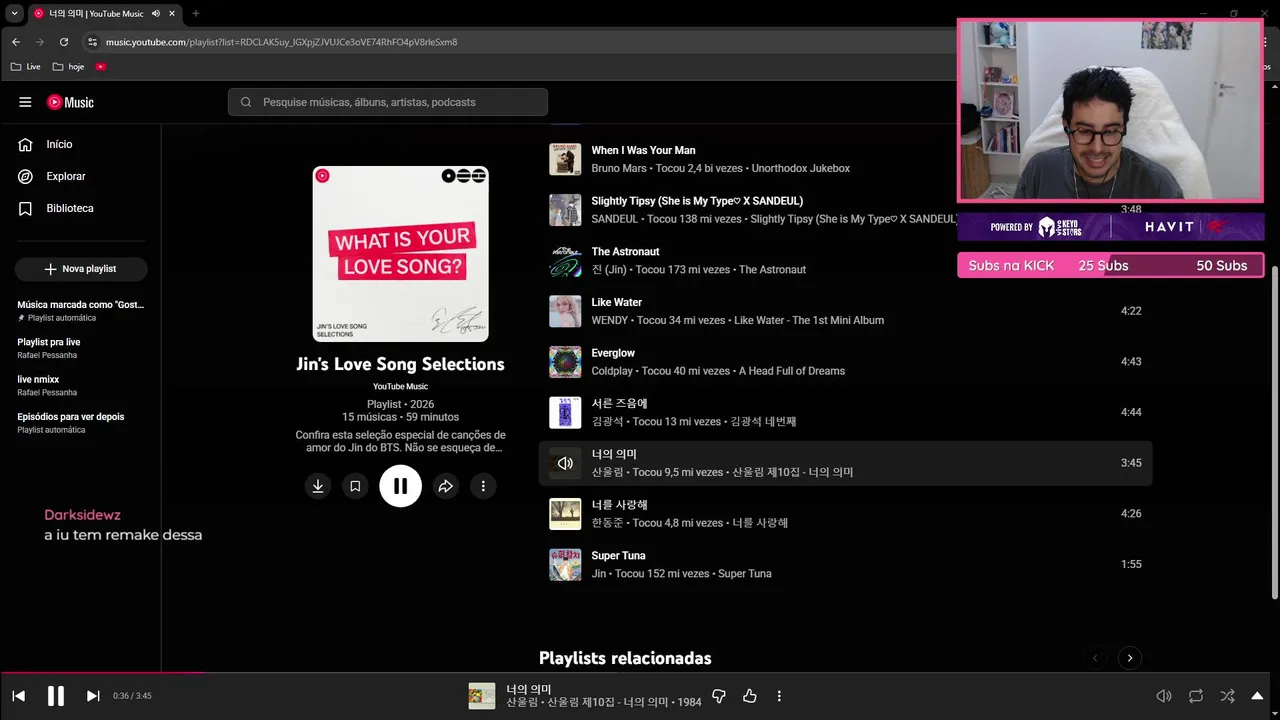
Task: Expand the playlist description text
Action: pos(400,441)
